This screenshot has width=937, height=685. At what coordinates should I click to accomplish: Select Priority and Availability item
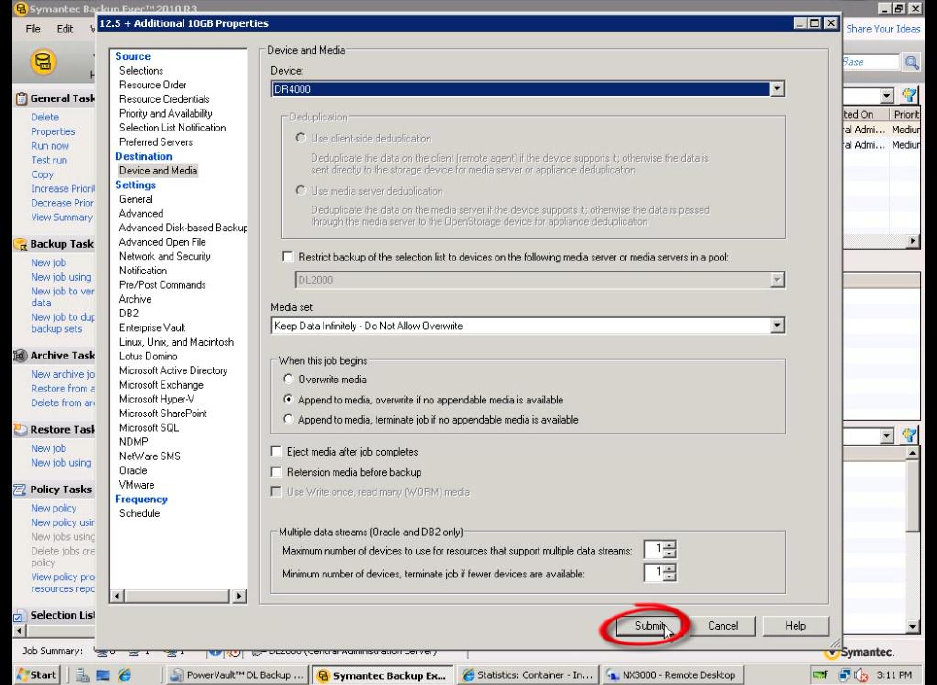165,114
